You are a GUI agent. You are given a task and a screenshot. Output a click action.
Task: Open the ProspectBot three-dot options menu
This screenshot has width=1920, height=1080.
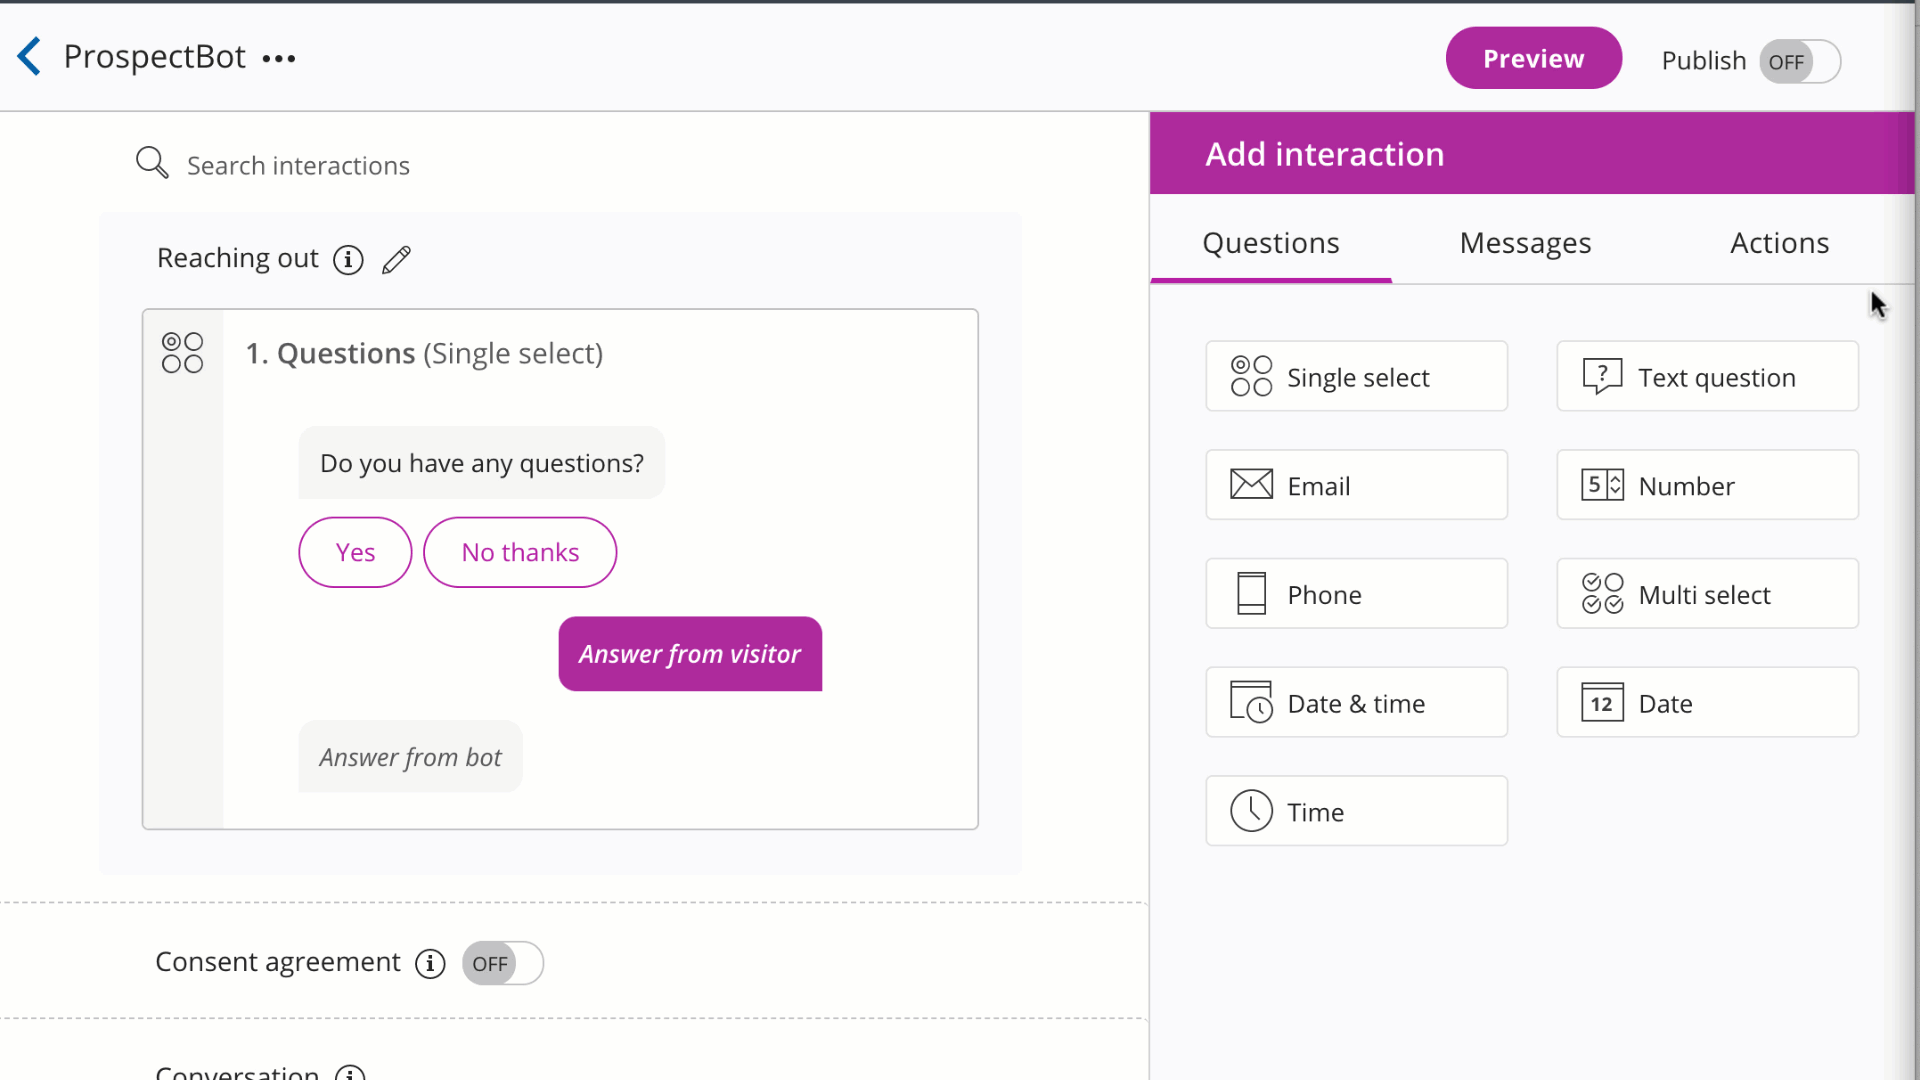pyautogui.click(x=279, y=59)
